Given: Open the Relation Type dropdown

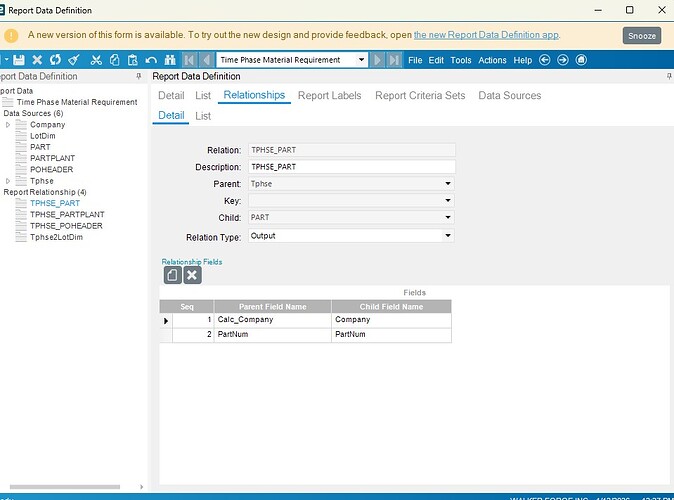Looking at the screenshot, I should click(448, 236).
